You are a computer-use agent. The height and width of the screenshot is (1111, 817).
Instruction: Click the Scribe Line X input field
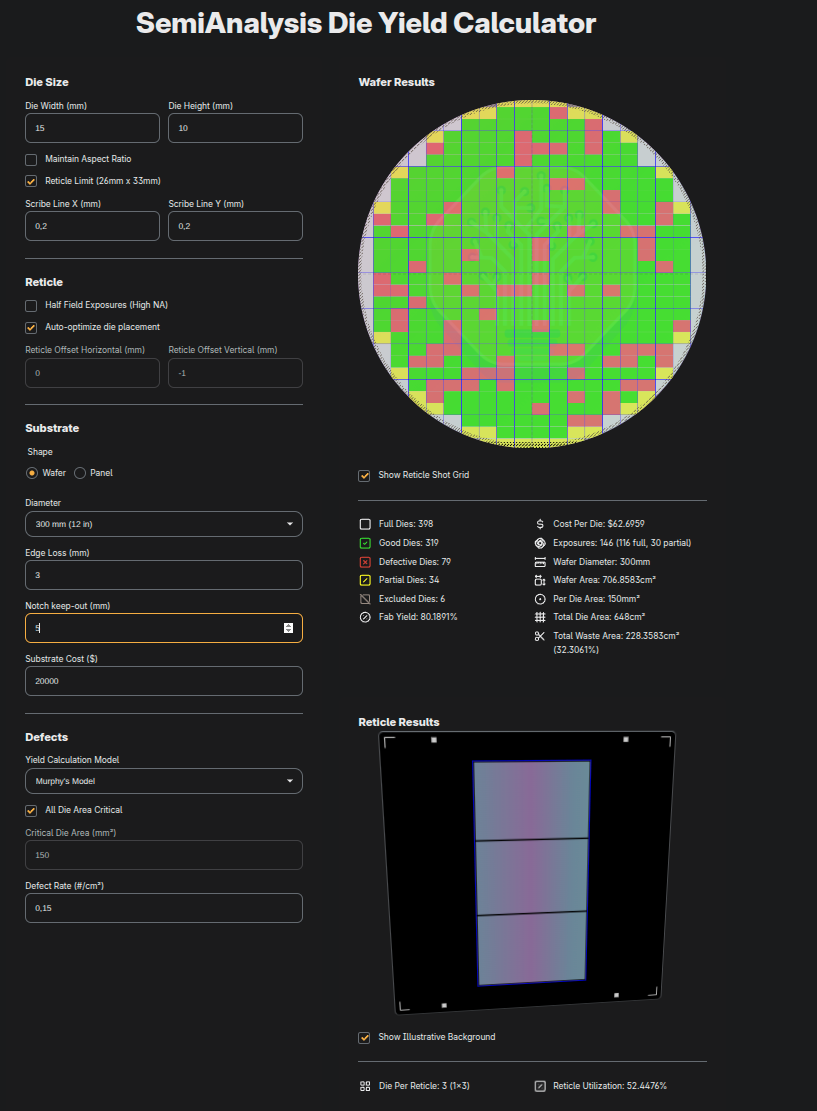point(93,226)
